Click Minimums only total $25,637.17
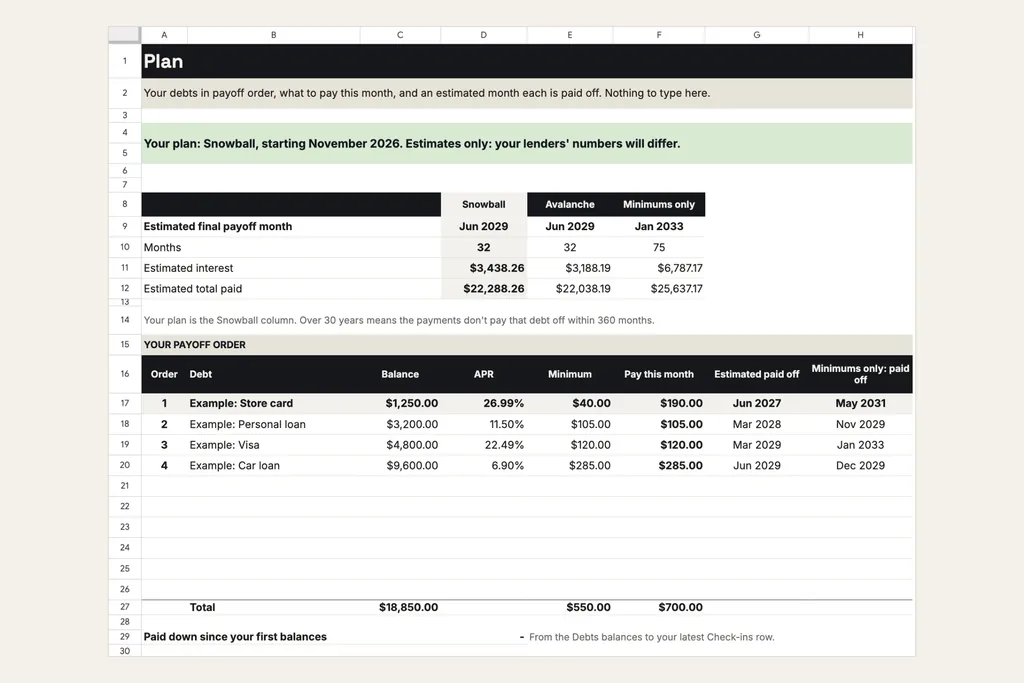1024x683 pixels. (677, 289)
